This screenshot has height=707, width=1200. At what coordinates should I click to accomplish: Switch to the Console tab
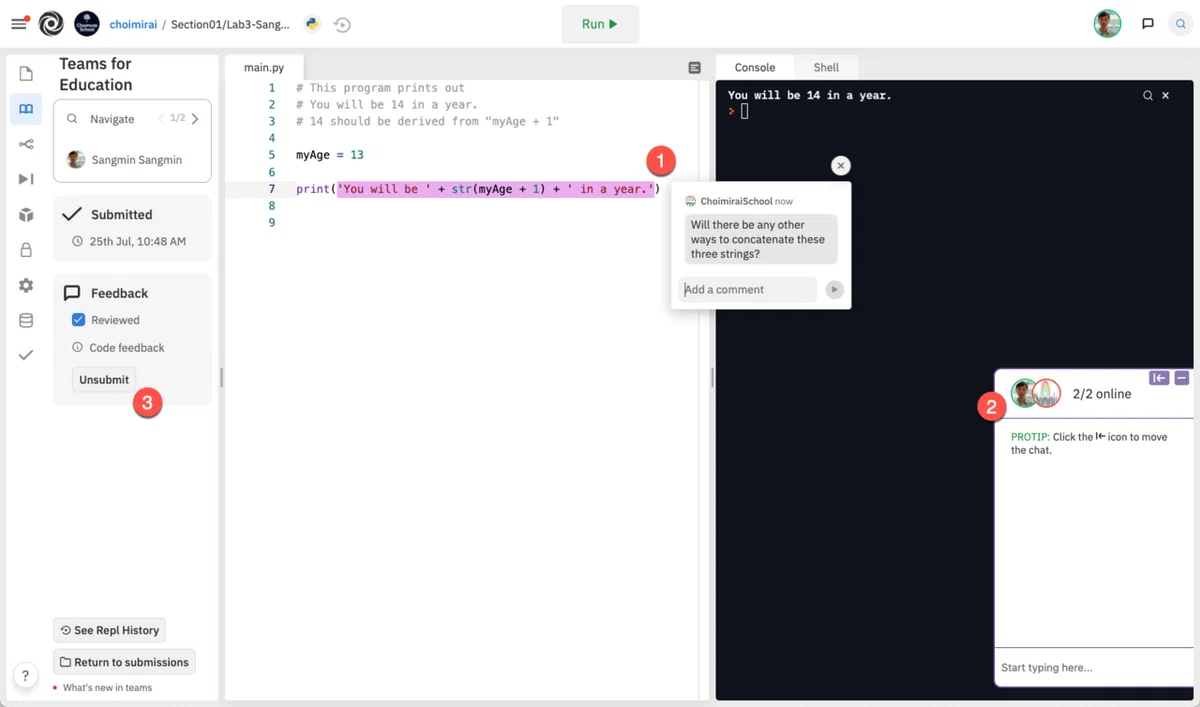755,68
